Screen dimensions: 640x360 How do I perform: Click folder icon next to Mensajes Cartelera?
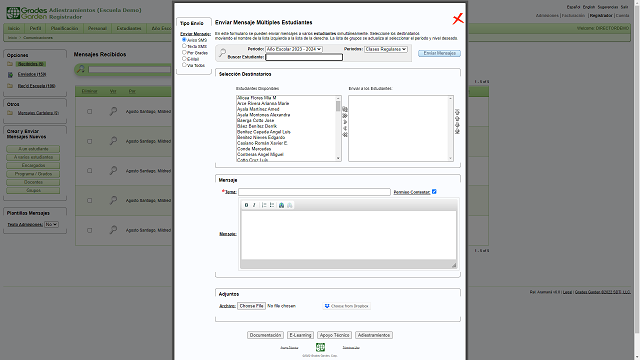(x=10, y=113)
